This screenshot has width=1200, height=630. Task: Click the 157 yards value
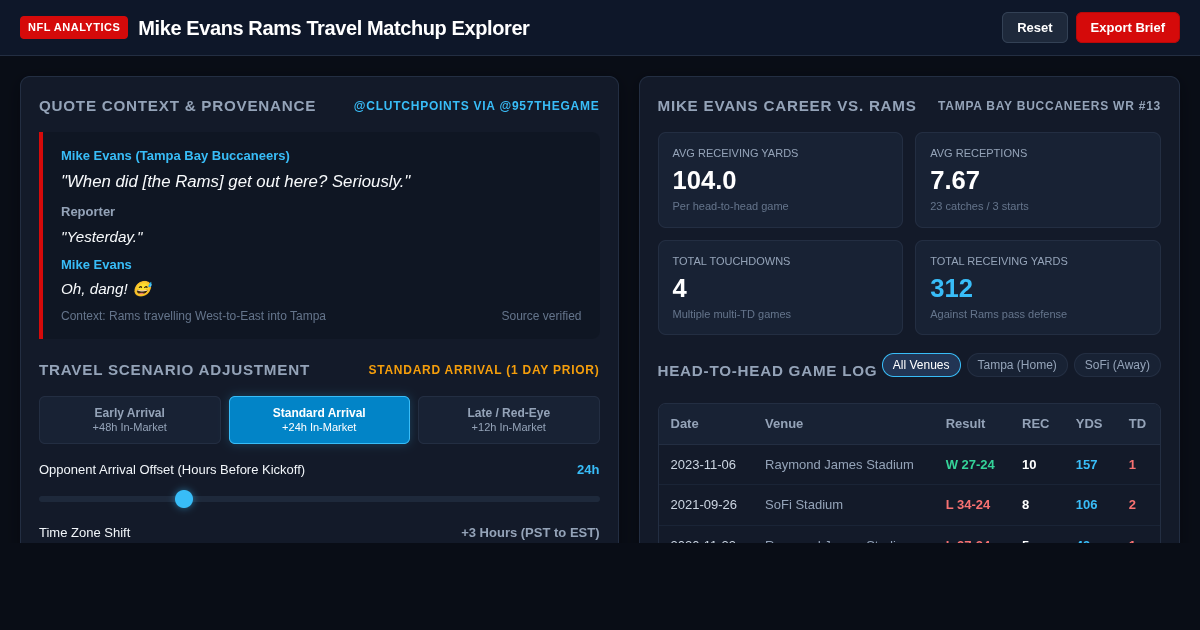click(1087, 464)
